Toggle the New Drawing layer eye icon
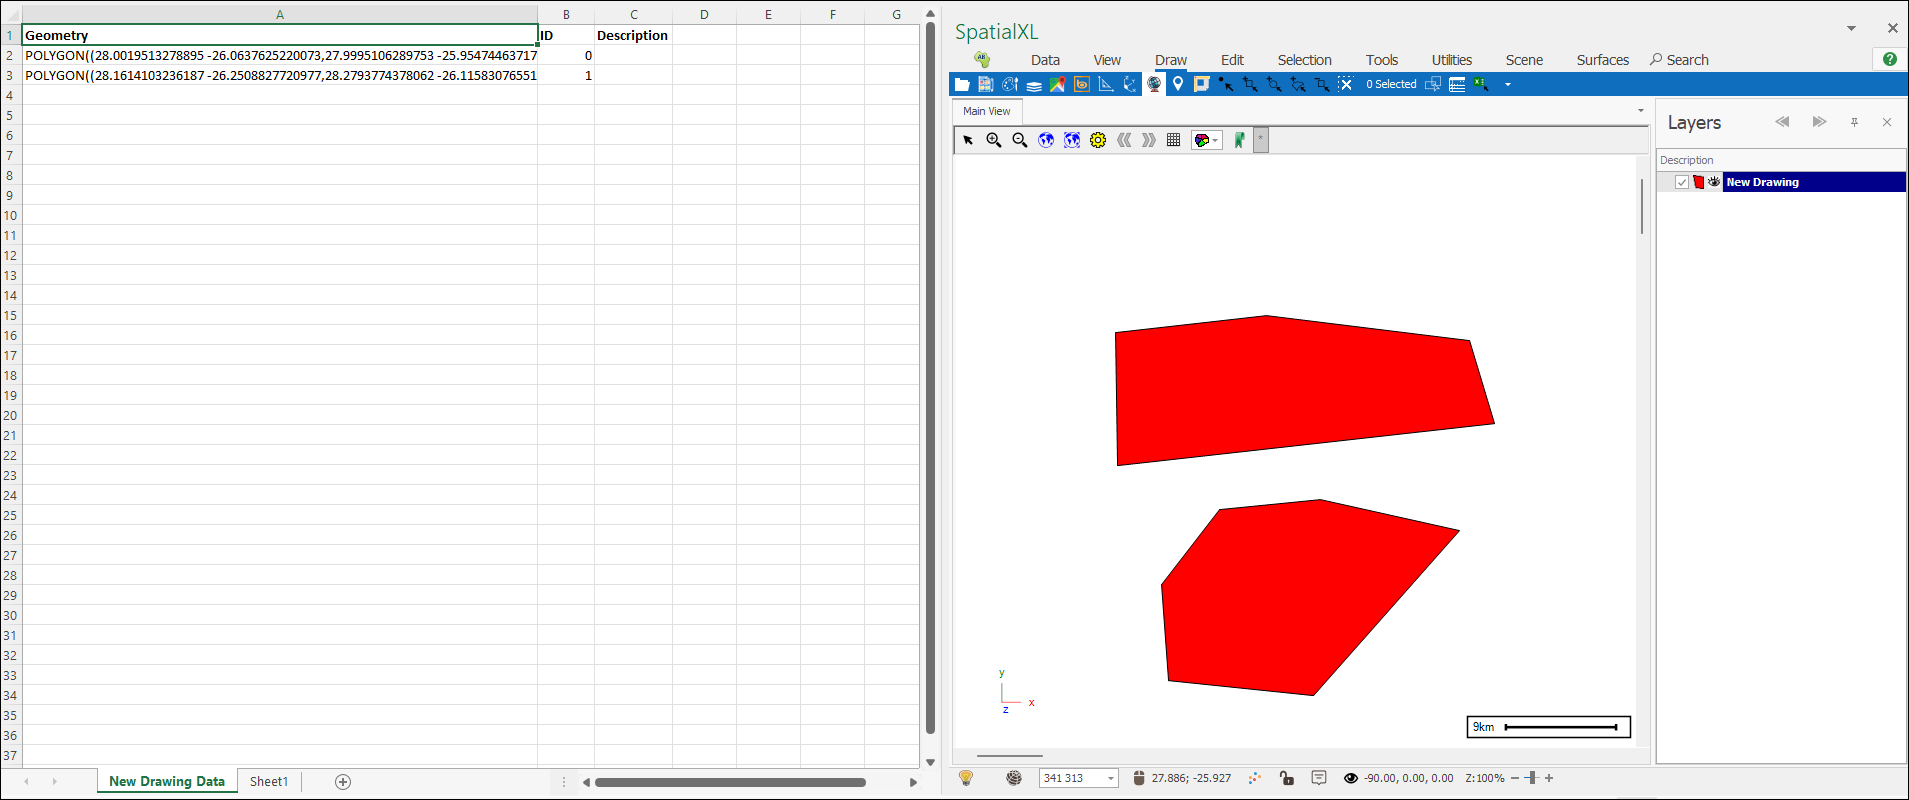The width and height of the screenshot is (1909, 800). coord(1714,182)
